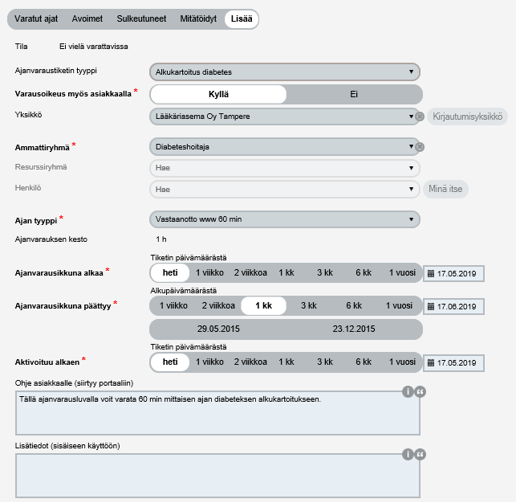Select 3 kk for Ajanvarausikkuna päättyy

coord(309,306)
